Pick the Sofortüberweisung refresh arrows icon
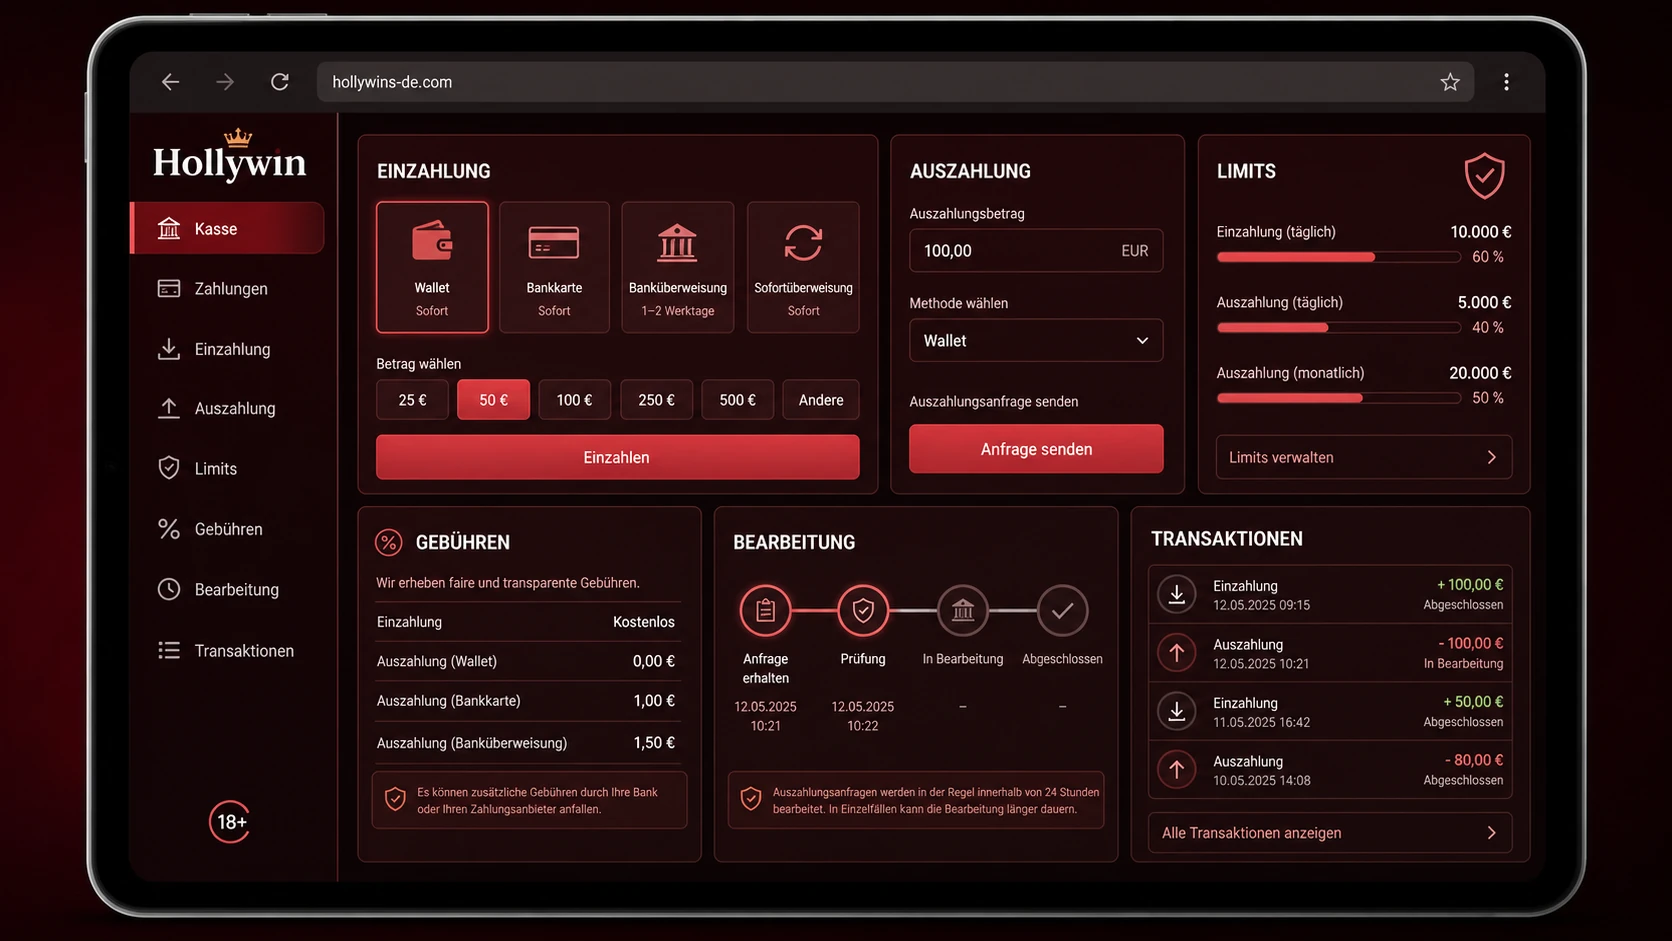1672x941 pixels. 803,242
